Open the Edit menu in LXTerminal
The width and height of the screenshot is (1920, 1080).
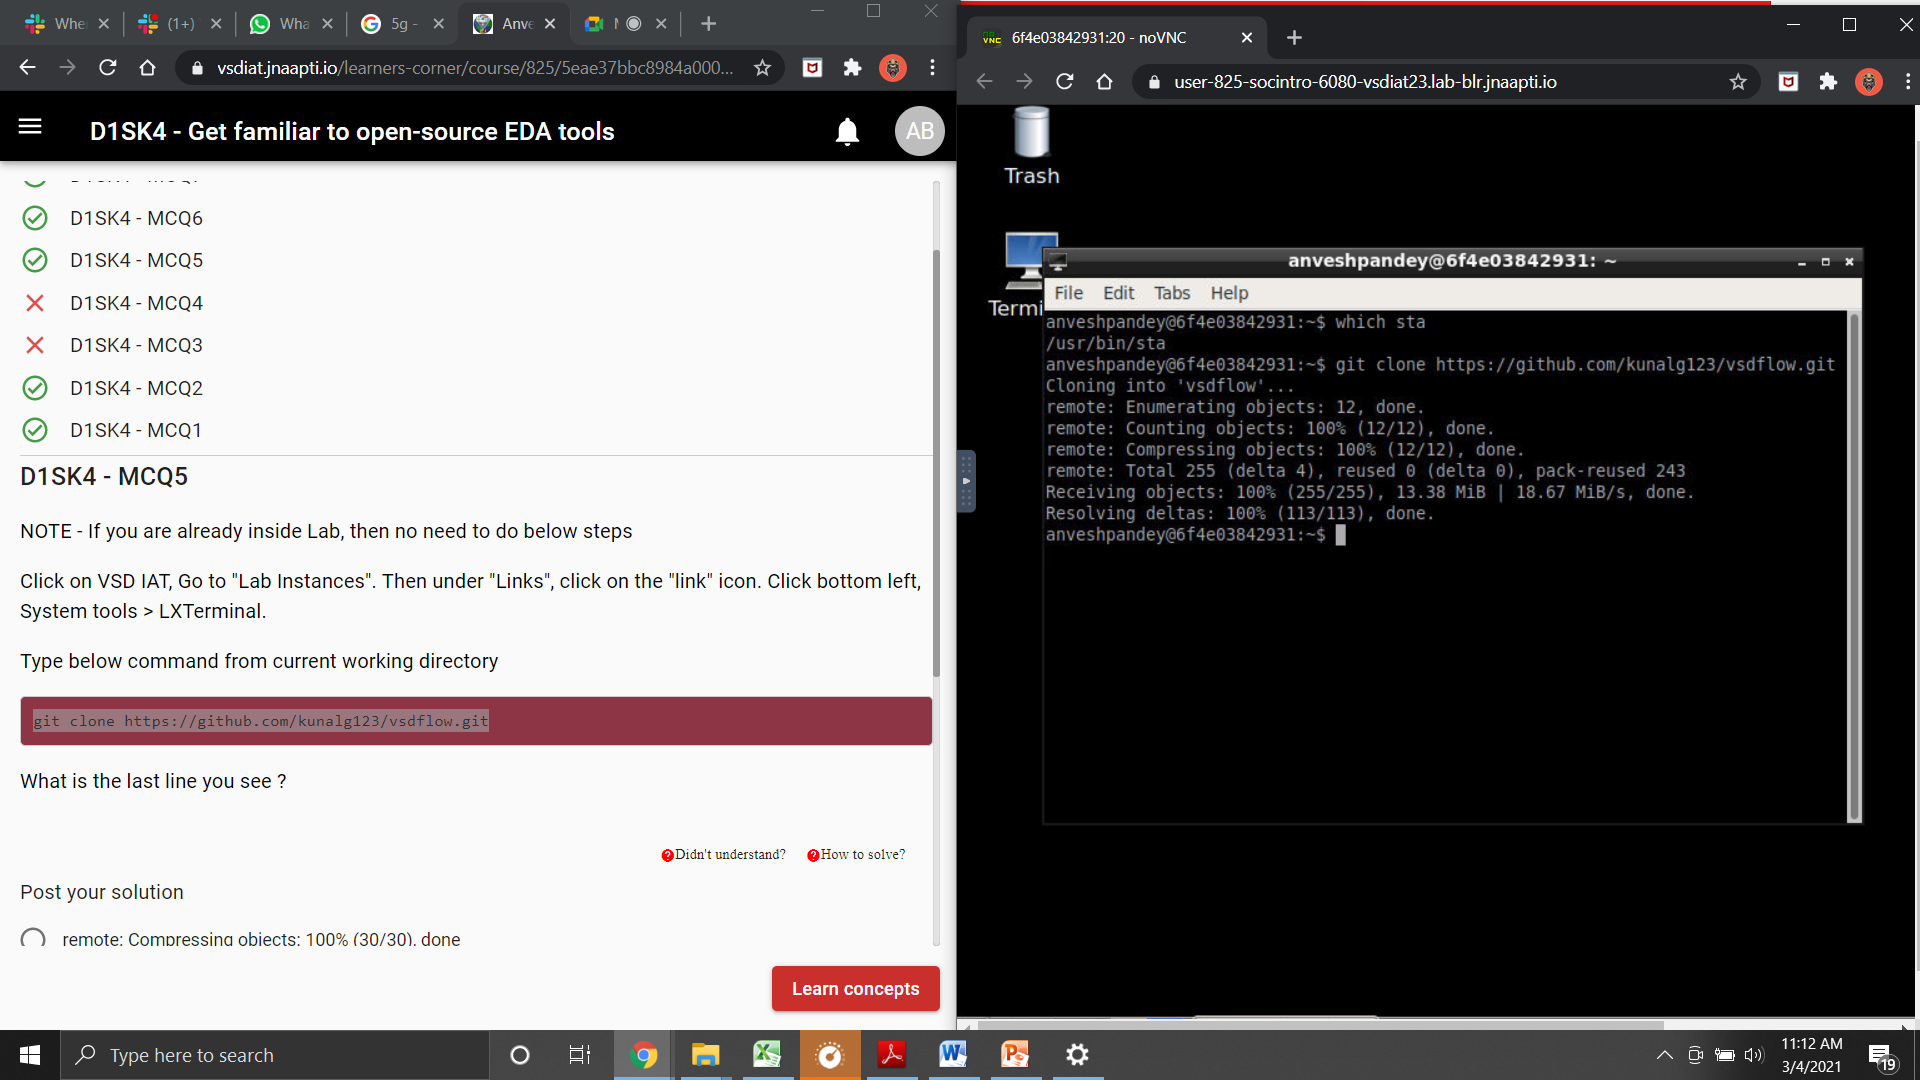tap(1118, 293)
